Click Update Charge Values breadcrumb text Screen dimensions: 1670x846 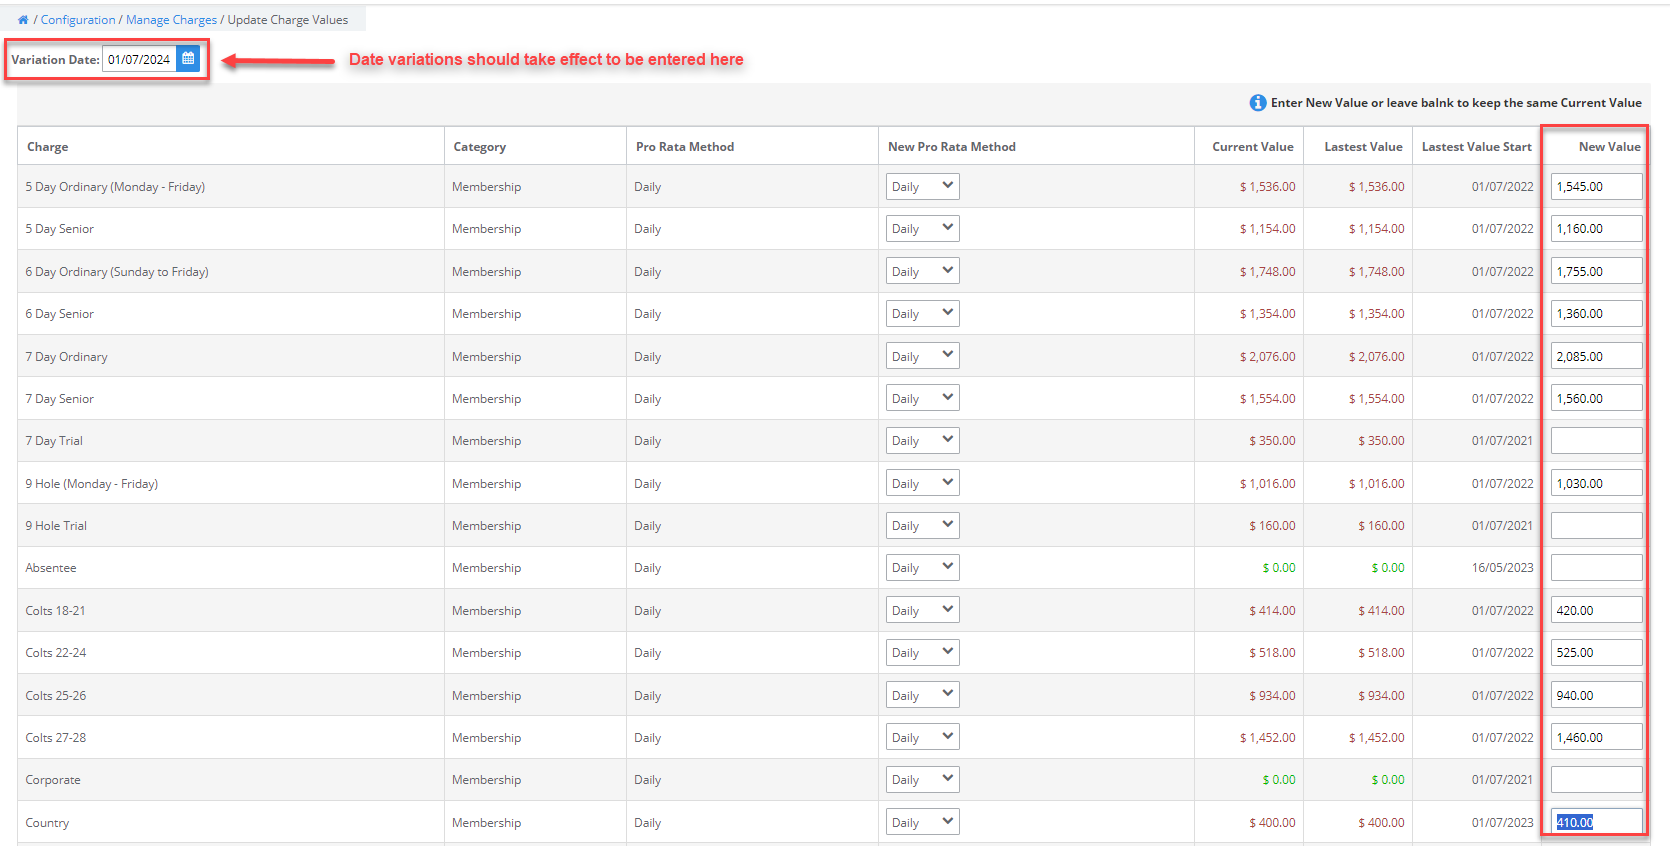(x=288, y=20)
